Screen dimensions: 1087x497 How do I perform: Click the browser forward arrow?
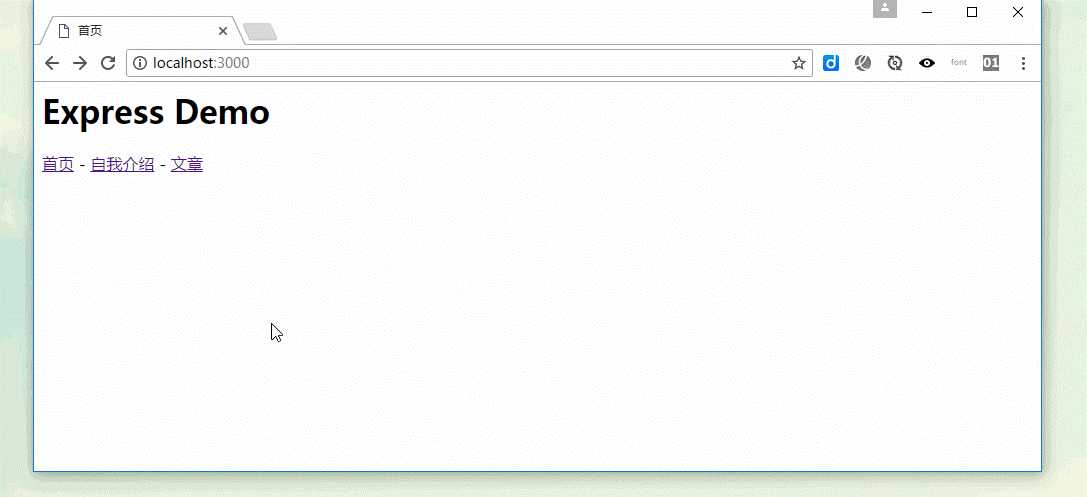[x=80, y=63]
